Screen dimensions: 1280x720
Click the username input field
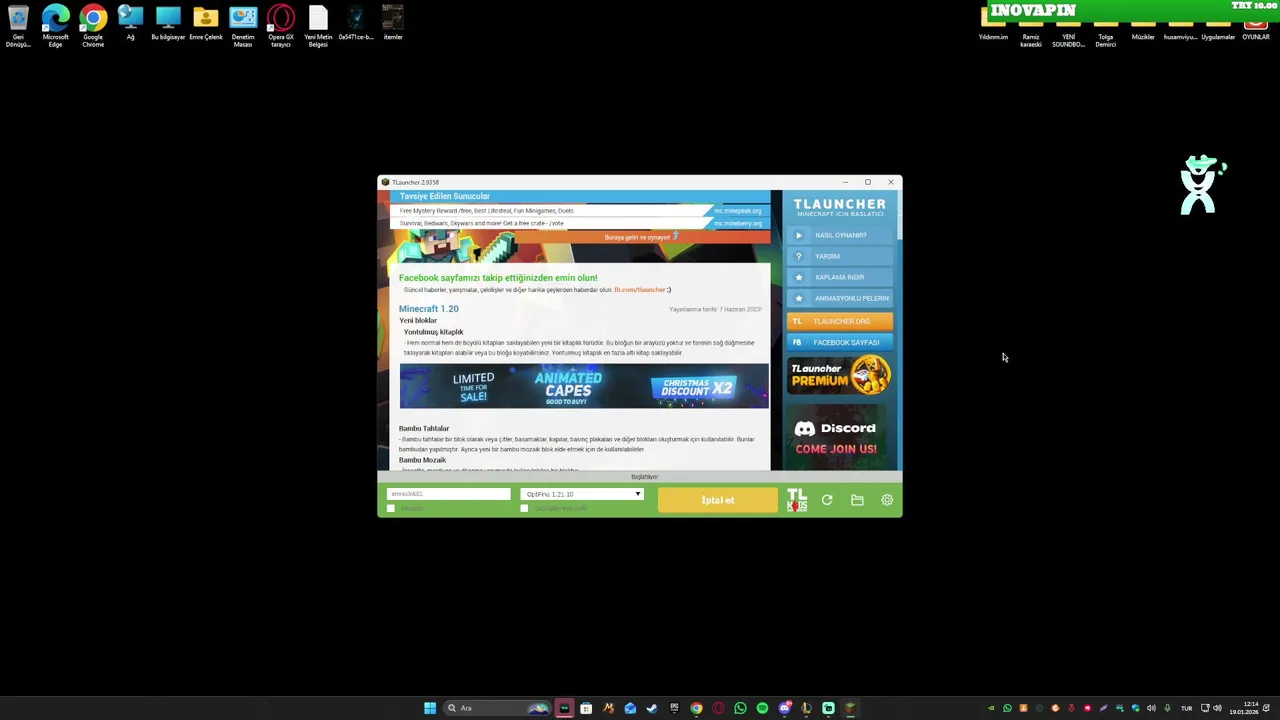448,494
